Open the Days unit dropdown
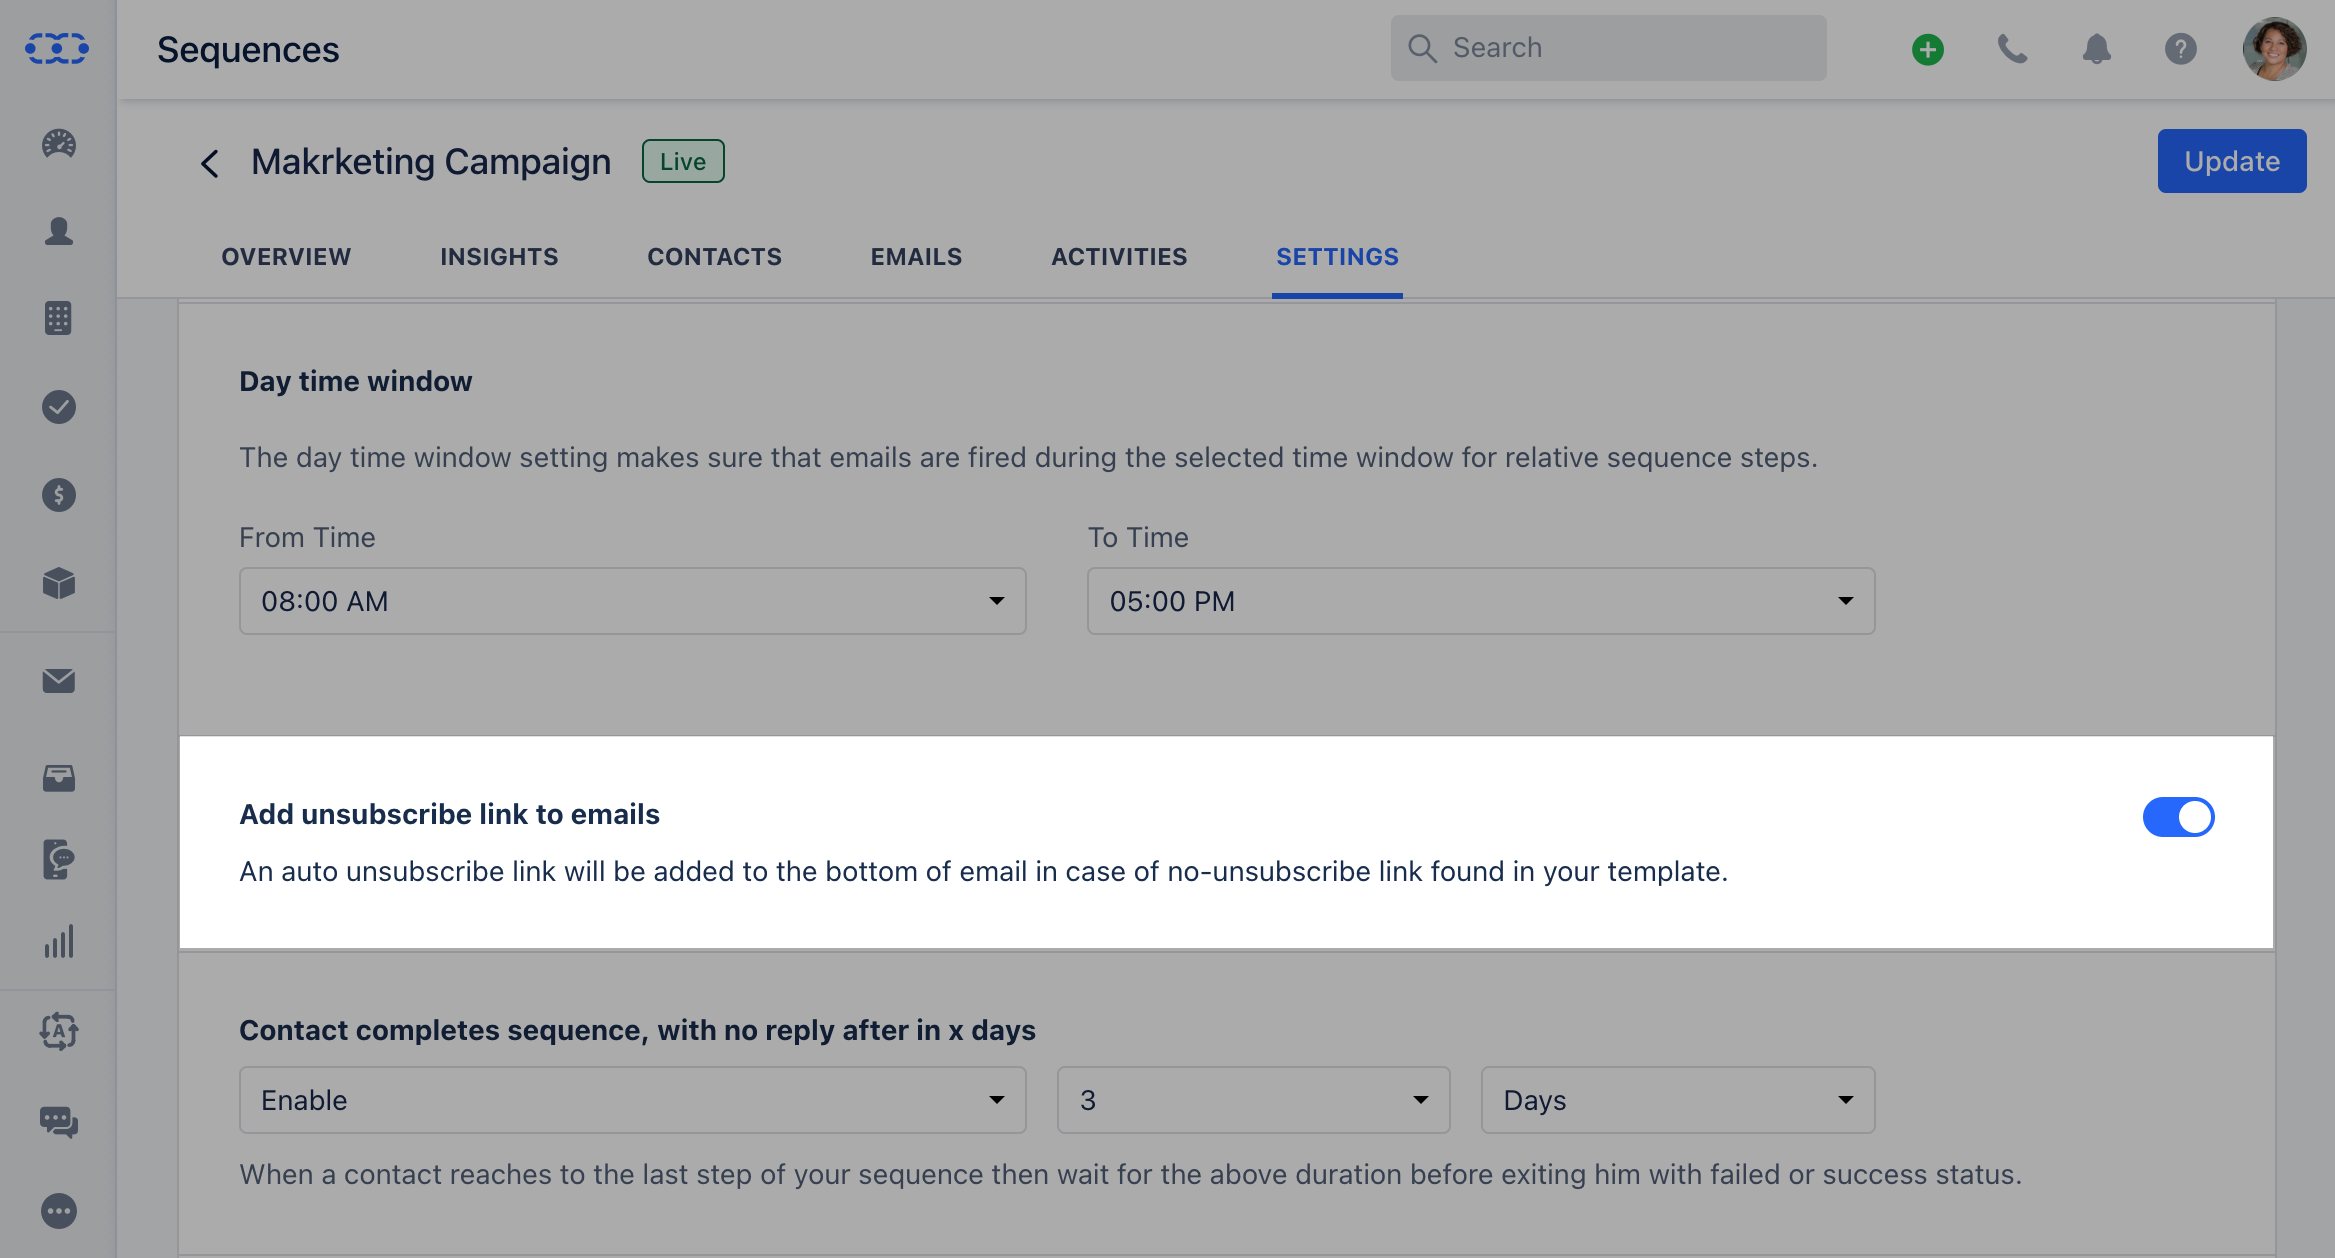This screenshot has width=2335, height=1258. click(1678, 1100)
